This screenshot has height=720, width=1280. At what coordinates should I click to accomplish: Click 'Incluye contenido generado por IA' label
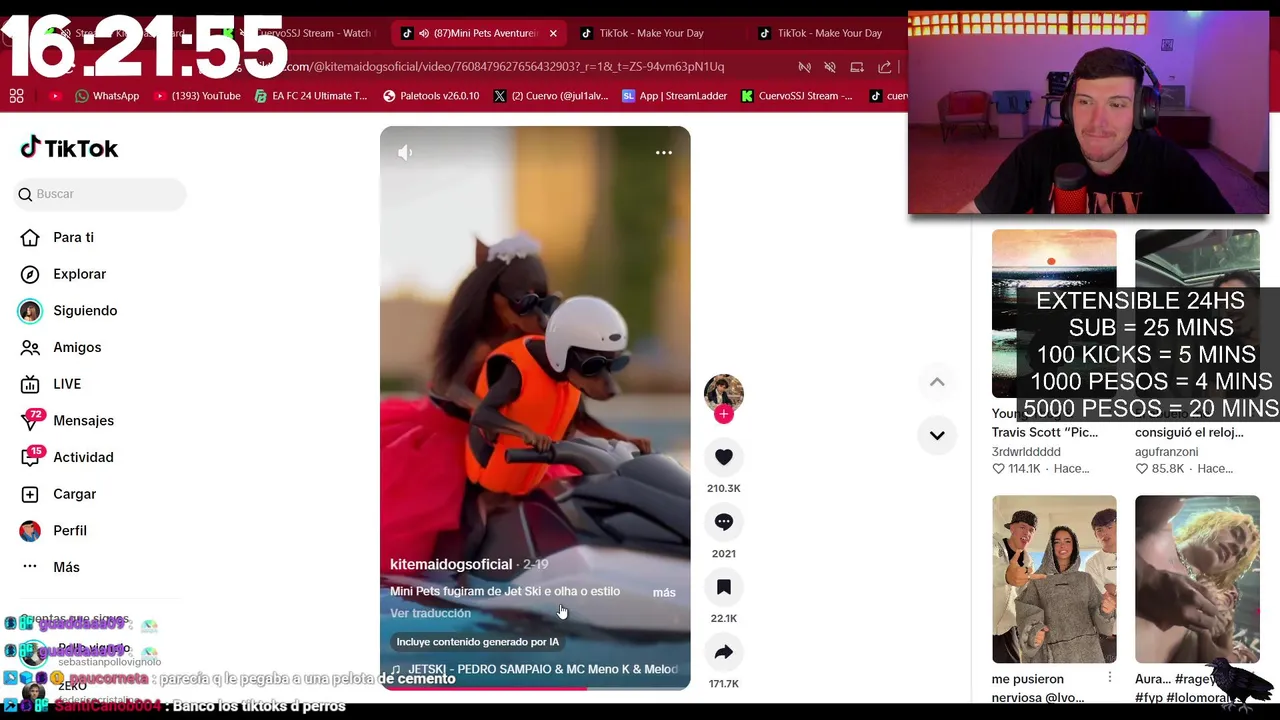point(478,642)
